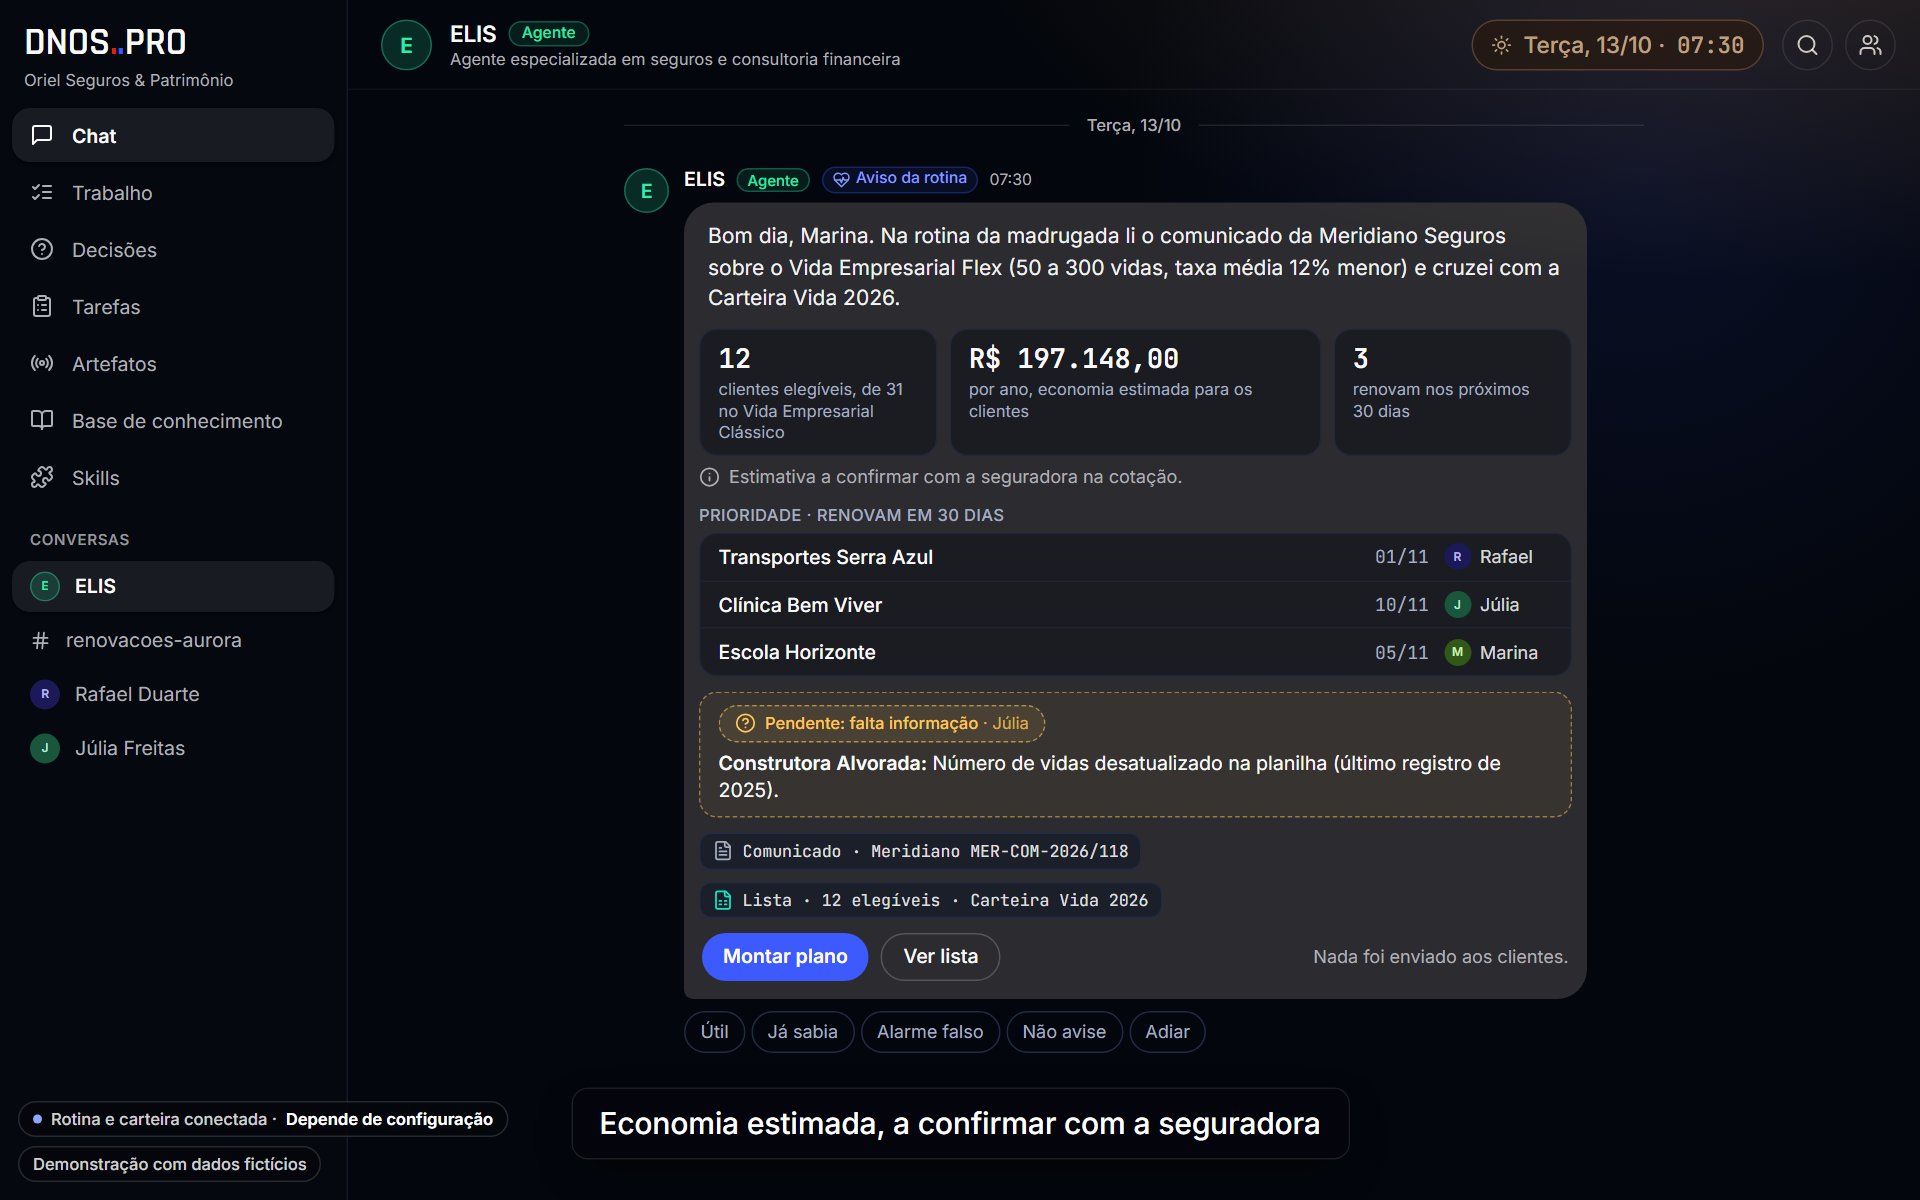Open the search icon in header
This screenshot has height=1200, width=1920.
(1807, 45)
